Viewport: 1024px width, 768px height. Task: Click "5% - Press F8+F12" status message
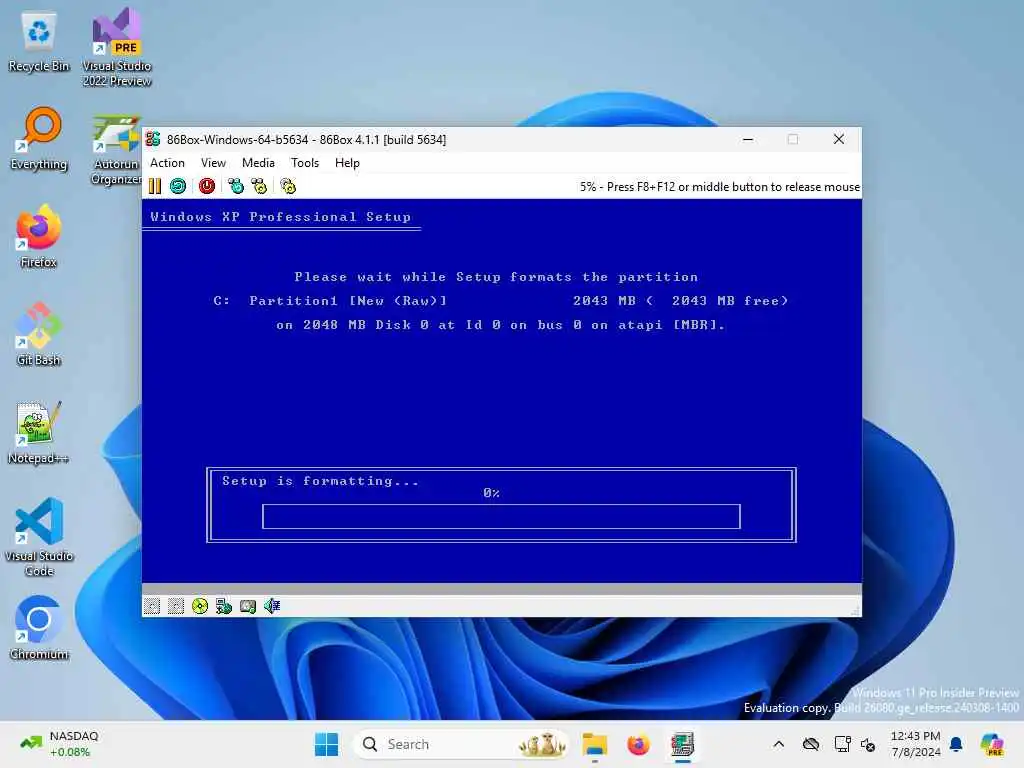tap(720, 187)
